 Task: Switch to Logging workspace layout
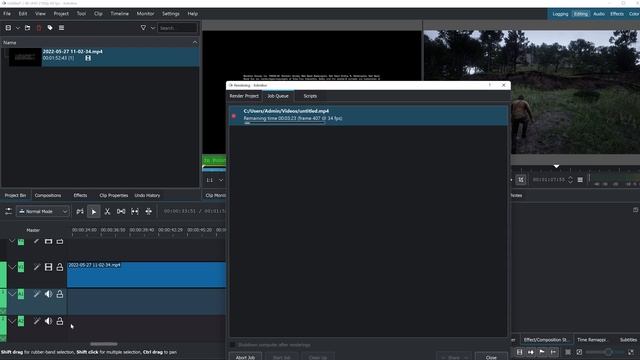pos(560,14)
